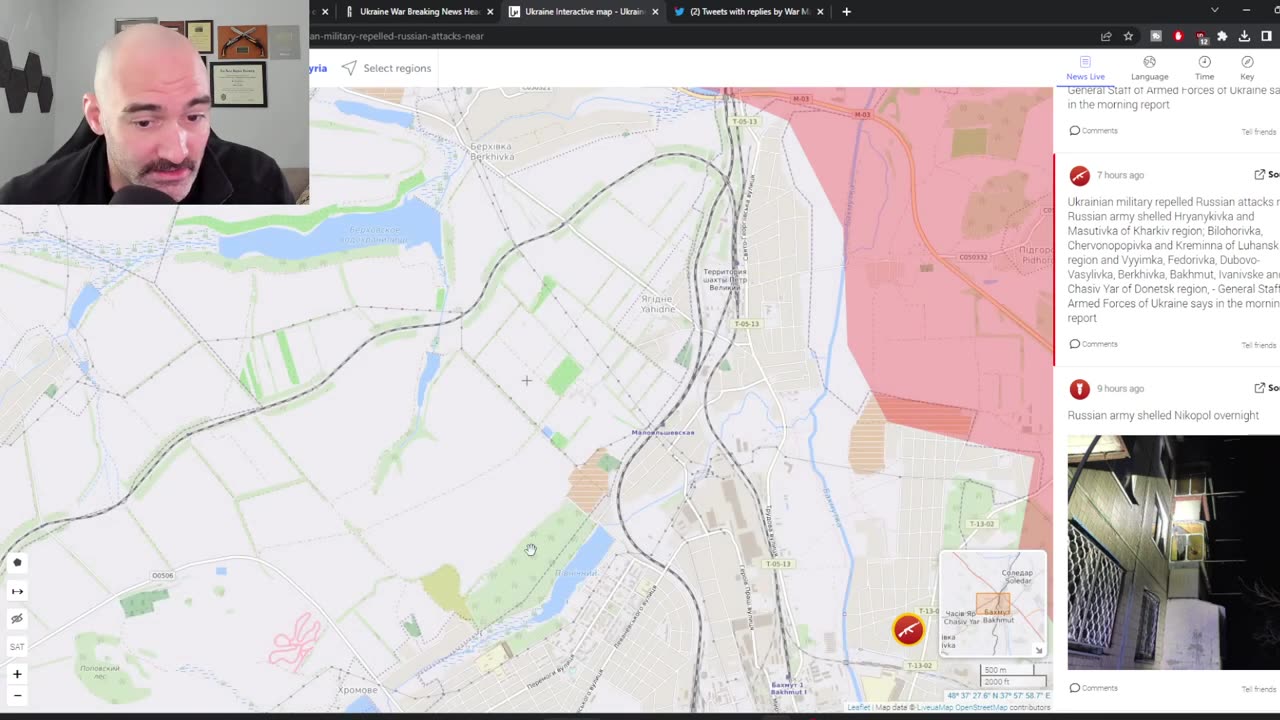
Task: Click the O0506 road label
Action: click(x=162, y=576)
